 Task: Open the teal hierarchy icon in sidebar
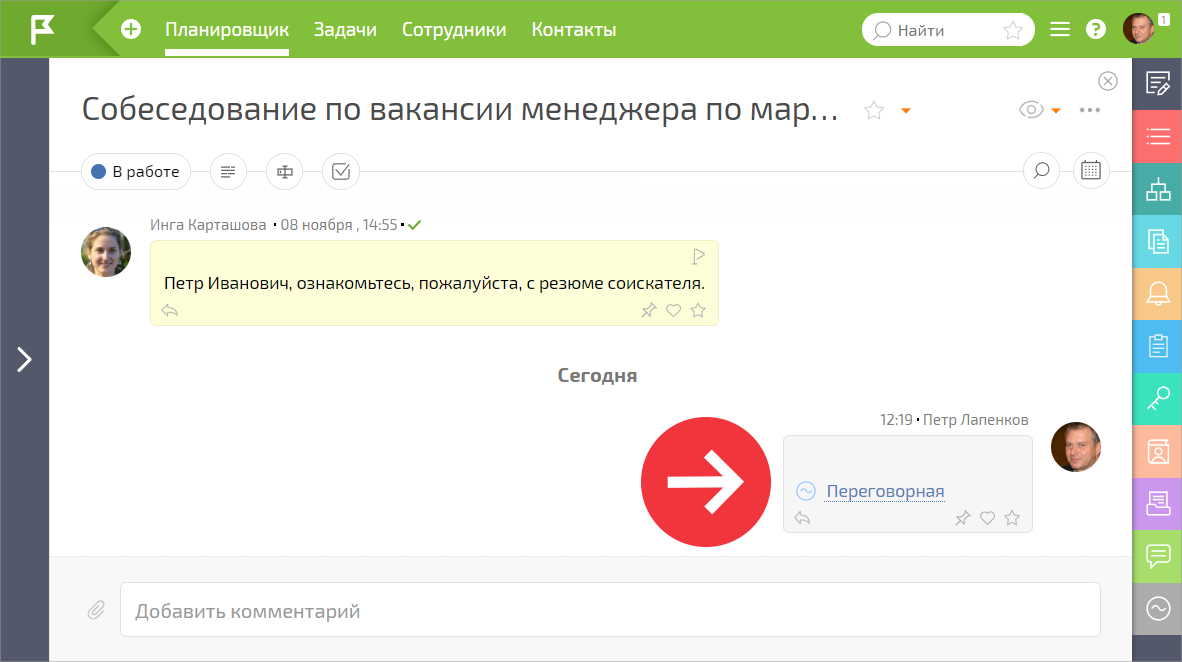click(x=1157, y=189)
